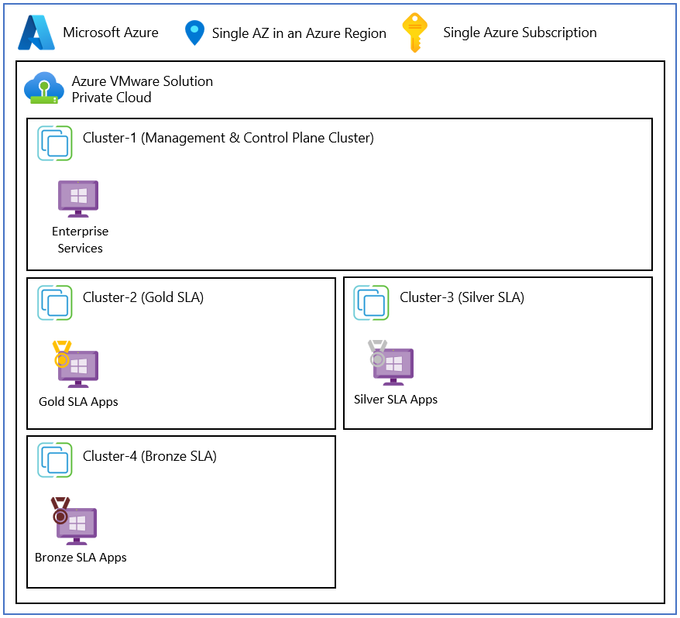This screenshot has width=680, height=618.
Task: Select the Bronze SLA Apps VM icon
Action: (x=74, y=521)
